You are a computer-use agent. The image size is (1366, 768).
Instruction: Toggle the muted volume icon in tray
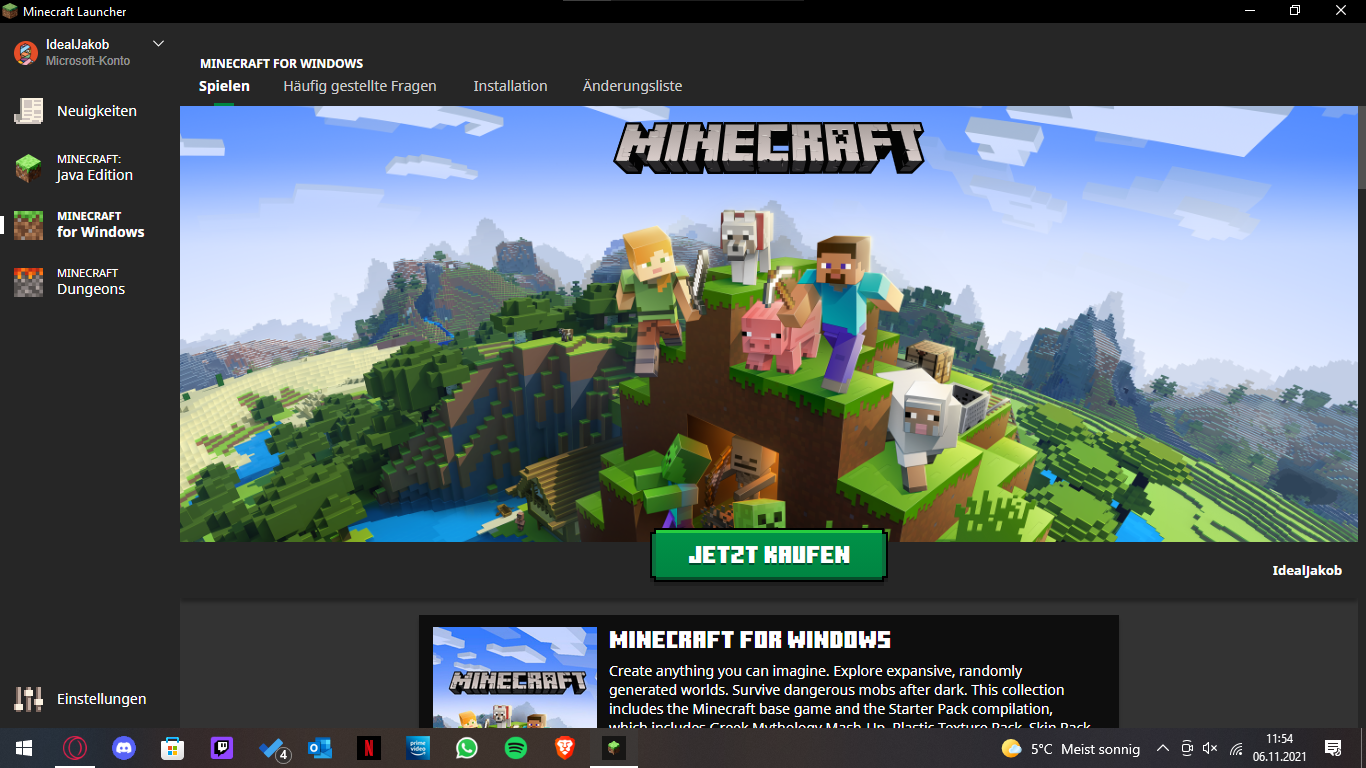[1210, 748]
